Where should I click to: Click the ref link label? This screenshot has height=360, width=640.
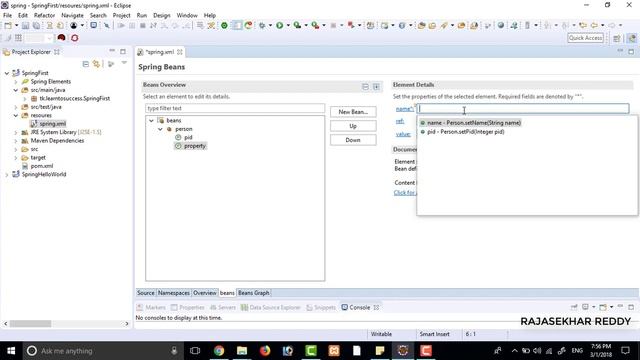point(400,121)
